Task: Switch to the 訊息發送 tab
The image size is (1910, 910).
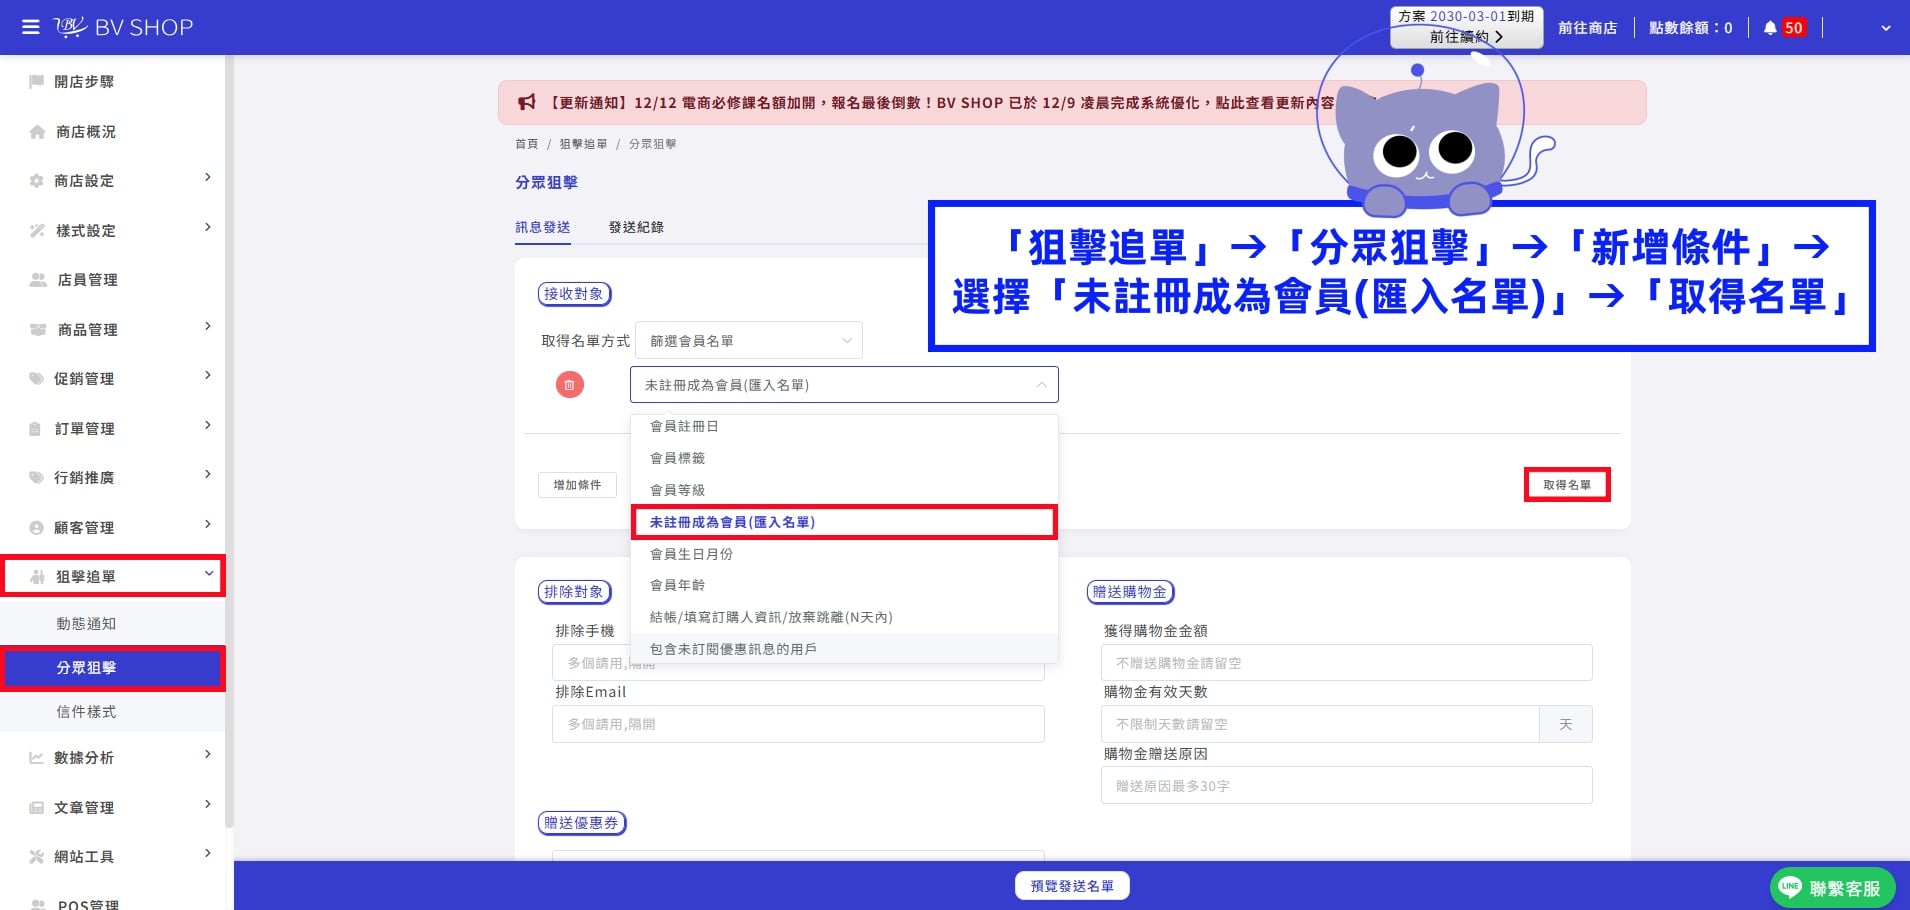Action: [543, 227]
